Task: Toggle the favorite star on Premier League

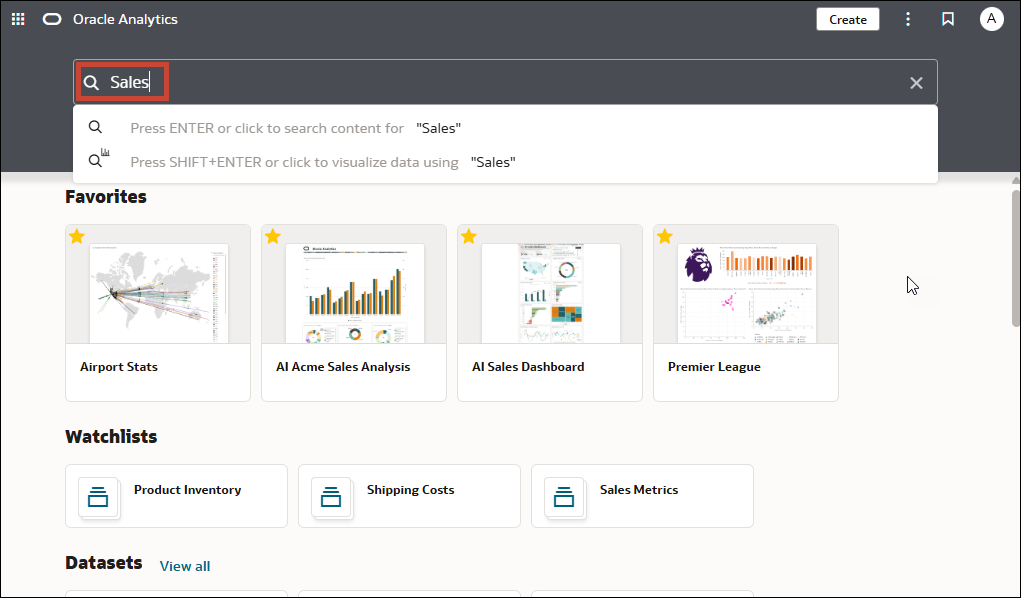Action: (x=665, y=236)
